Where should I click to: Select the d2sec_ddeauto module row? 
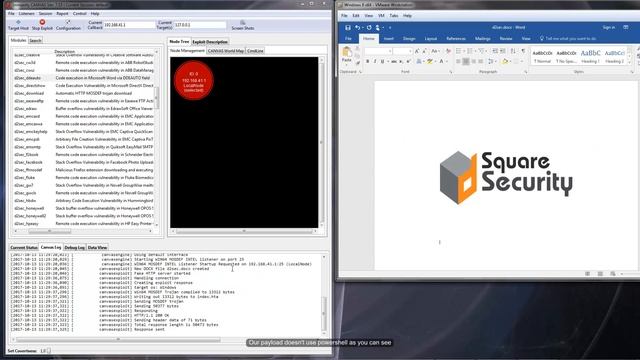(84, 78)
